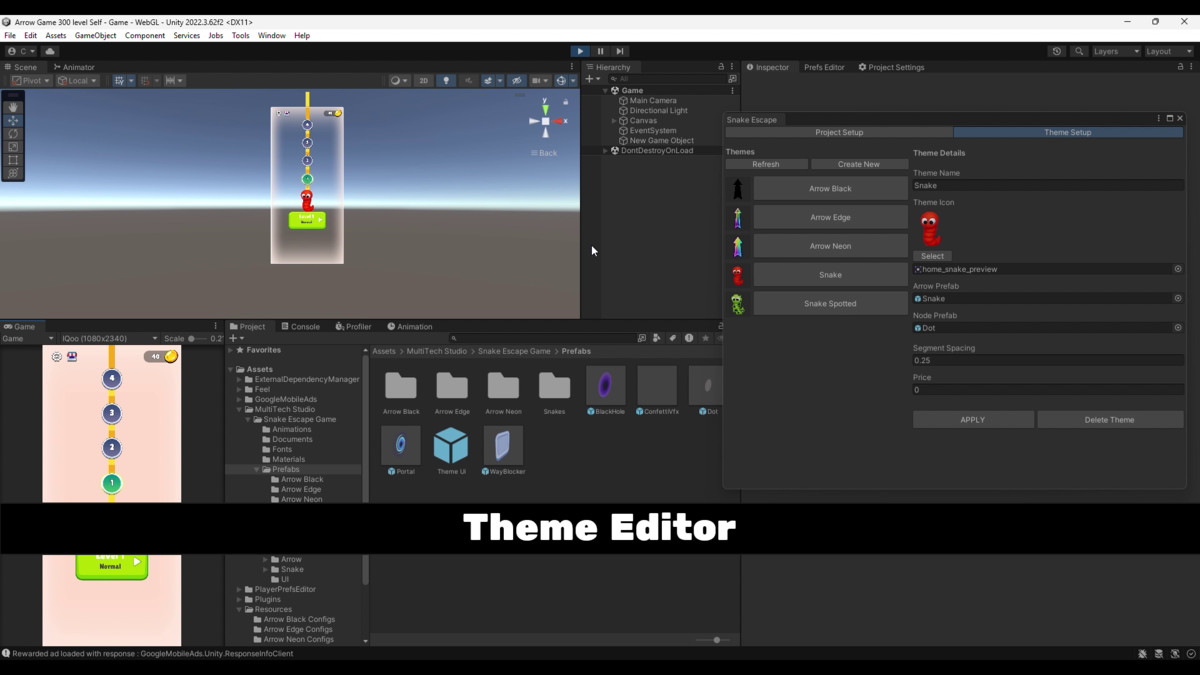Viewport: 1200px width, 675px height.
Task: Open the GameObject menu
Action: coord(95,35)
